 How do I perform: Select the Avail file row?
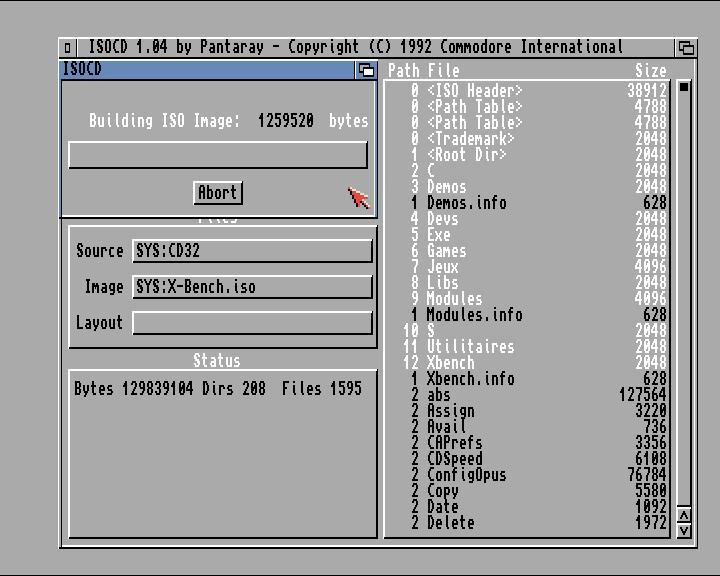point(527,427)
